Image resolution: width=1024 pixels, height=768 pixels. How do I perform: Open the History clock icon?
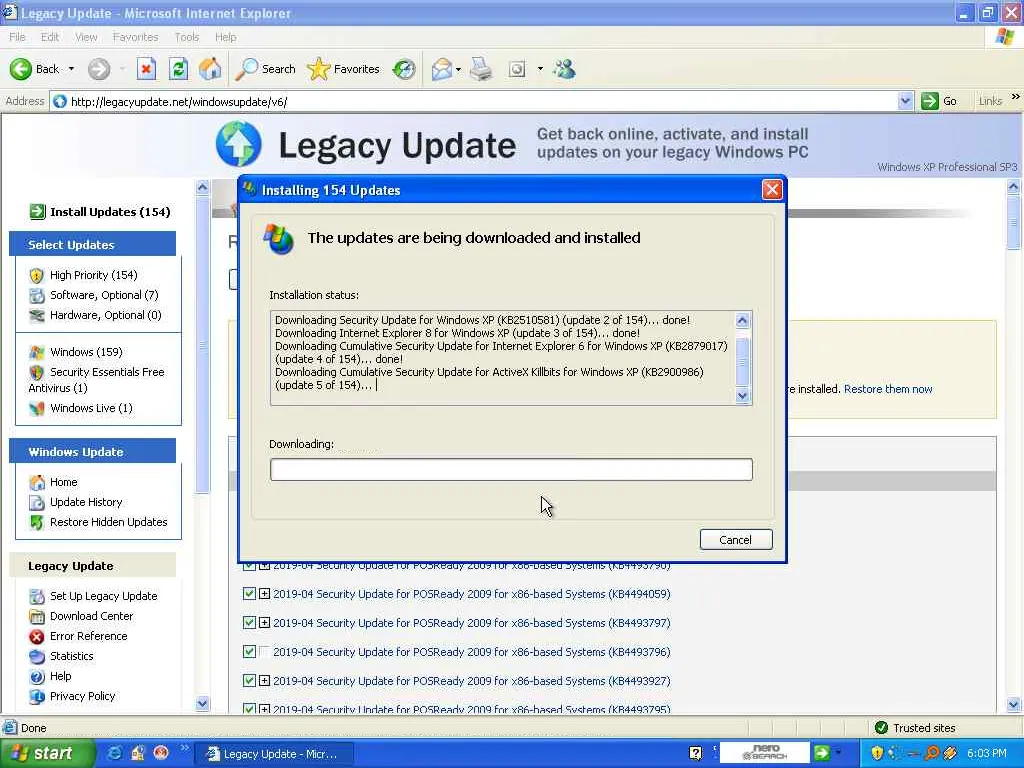(404, 69)
